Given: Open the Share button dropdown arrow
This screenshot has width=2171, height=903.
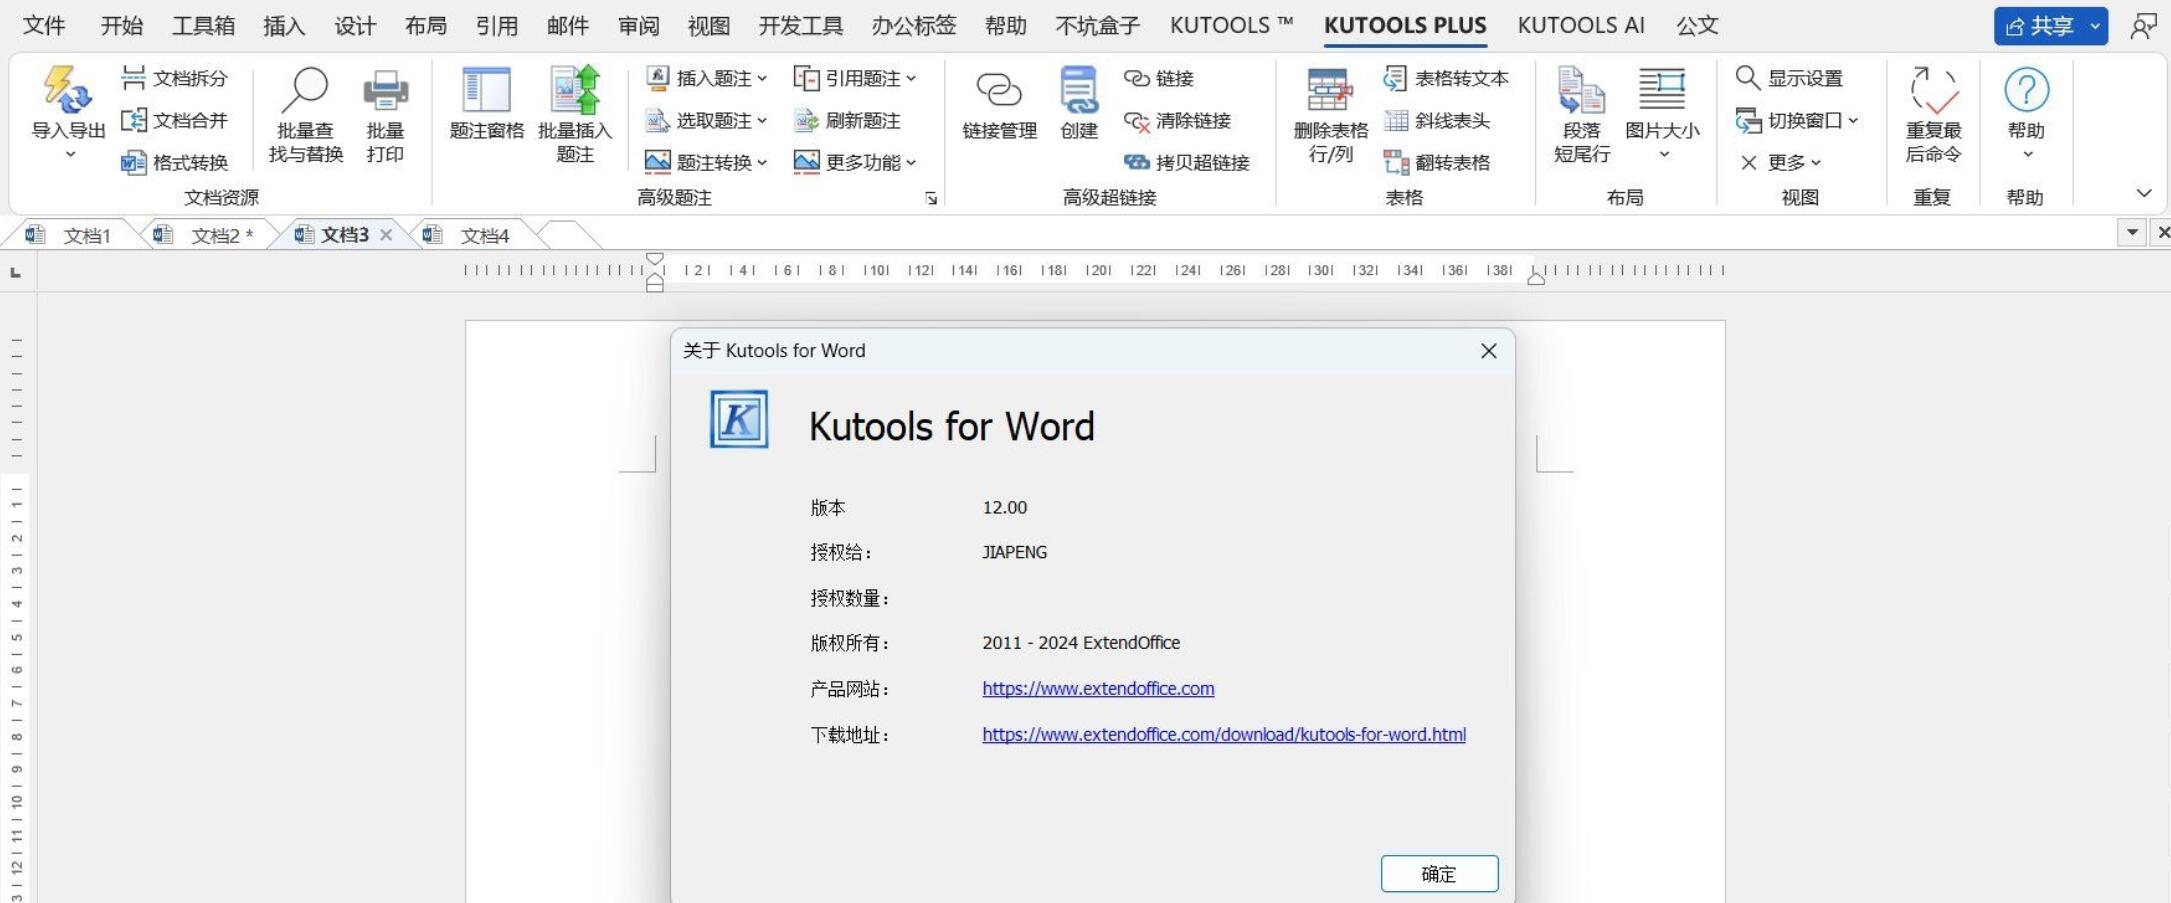Looking at the screenshot, I should (2095, 26).
